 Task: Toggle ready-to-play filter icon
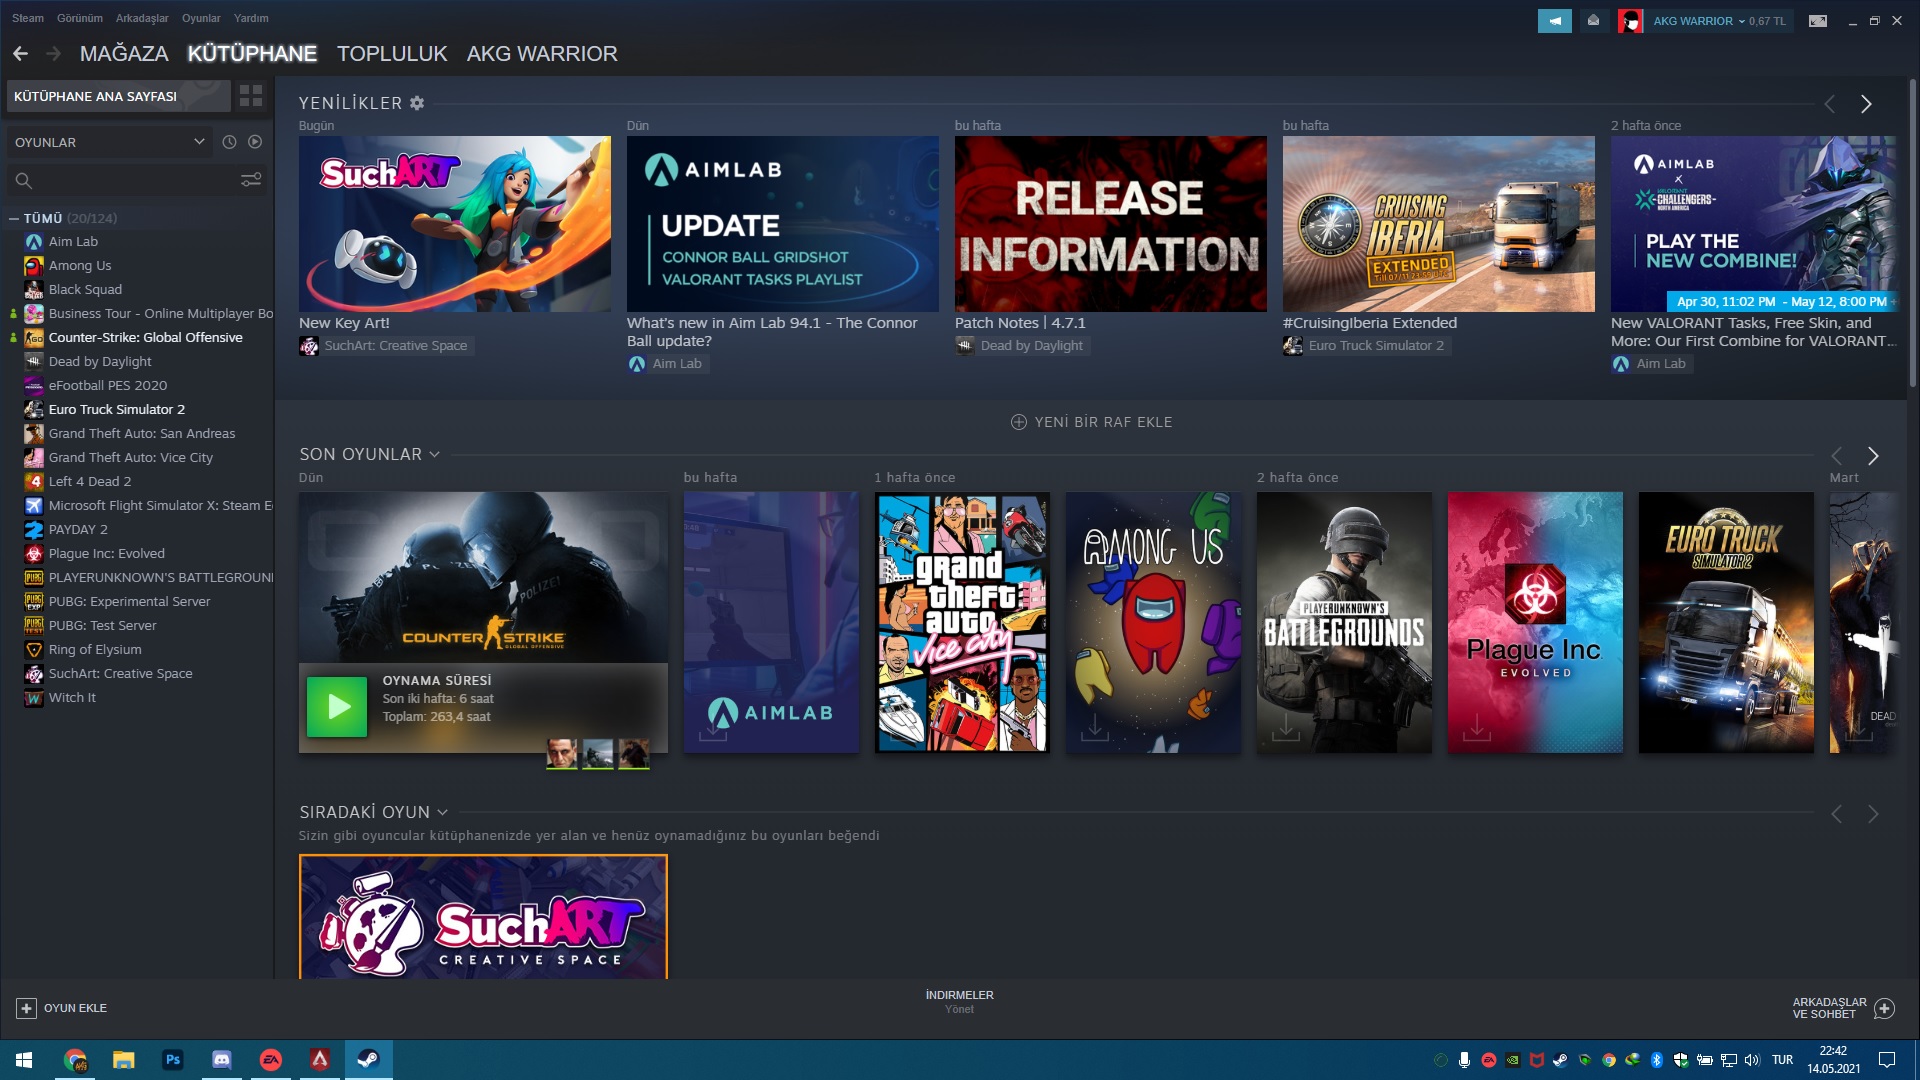pyautogui.click(x=255, y=142)
